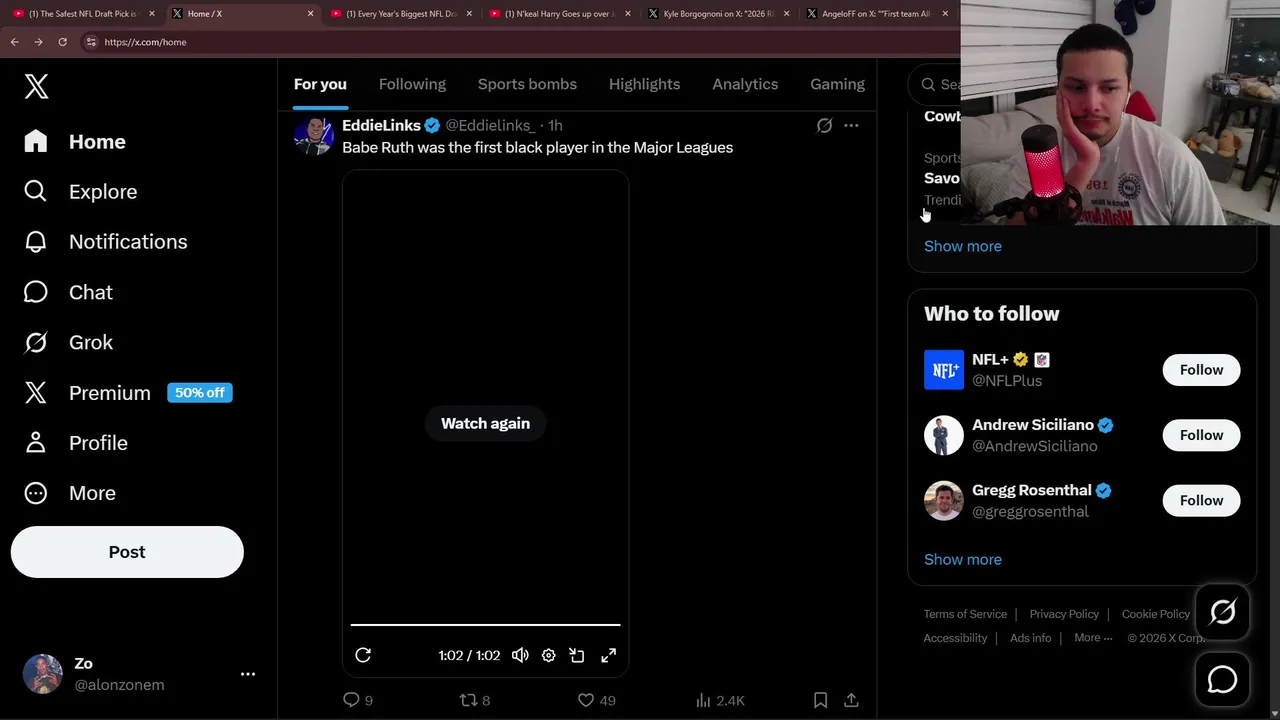Screen dimensions: 1280x720
Task: Open video settings gear
Action: click(x=548, y=655)
